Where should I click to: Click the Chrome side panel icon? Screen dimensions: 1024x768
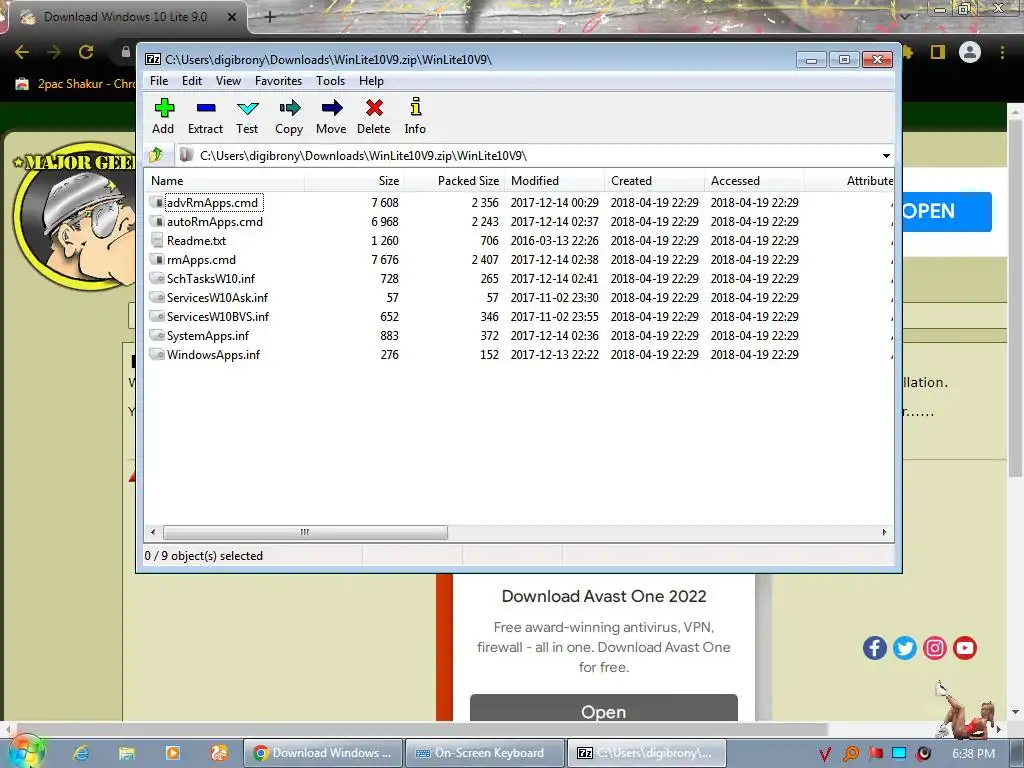coord(938,52)
